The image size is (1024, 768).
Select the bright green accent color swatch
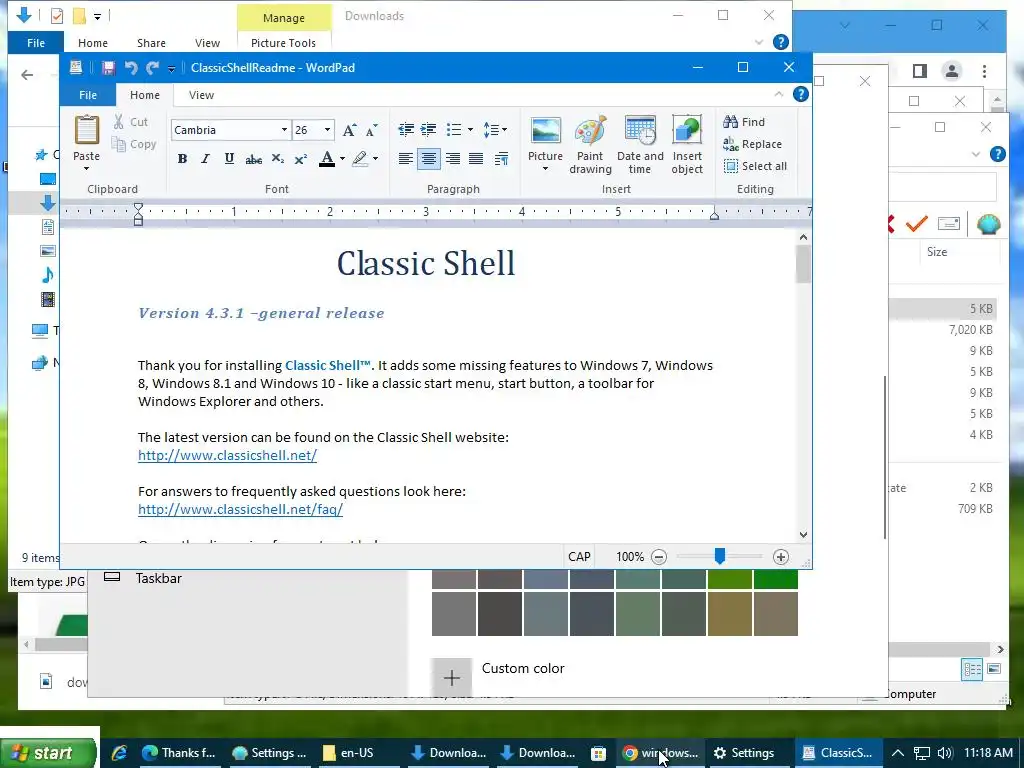(776, 579)
